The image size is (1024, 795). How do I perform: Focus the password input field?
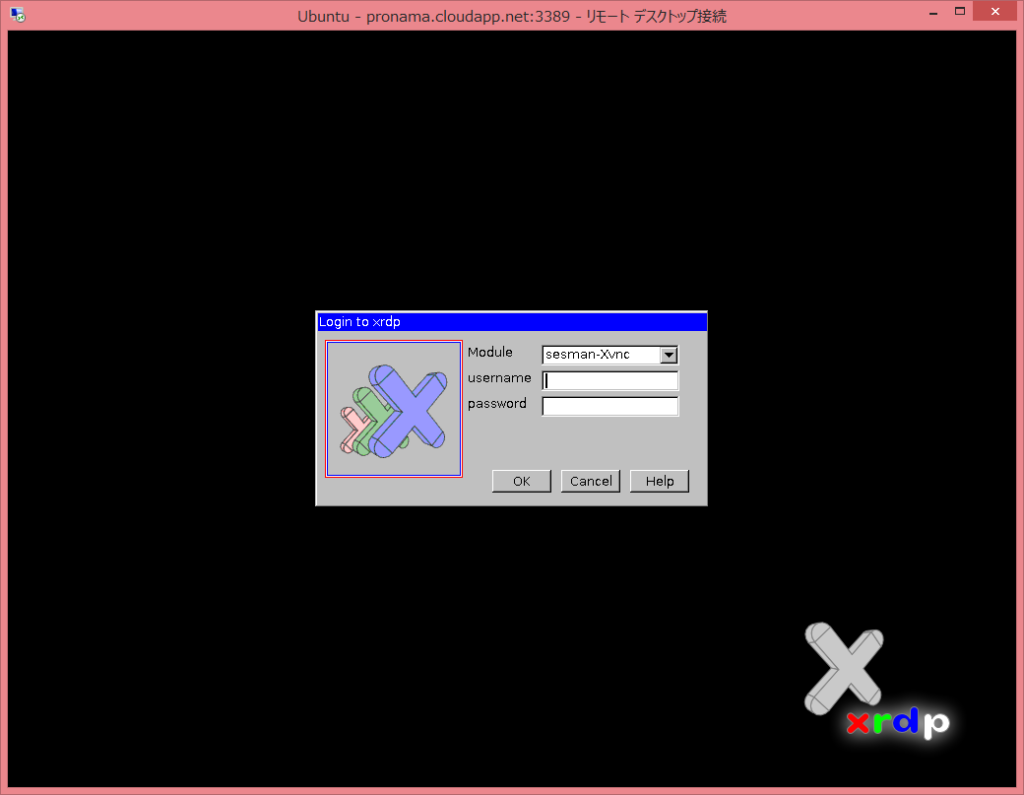(x=608, y=406)
